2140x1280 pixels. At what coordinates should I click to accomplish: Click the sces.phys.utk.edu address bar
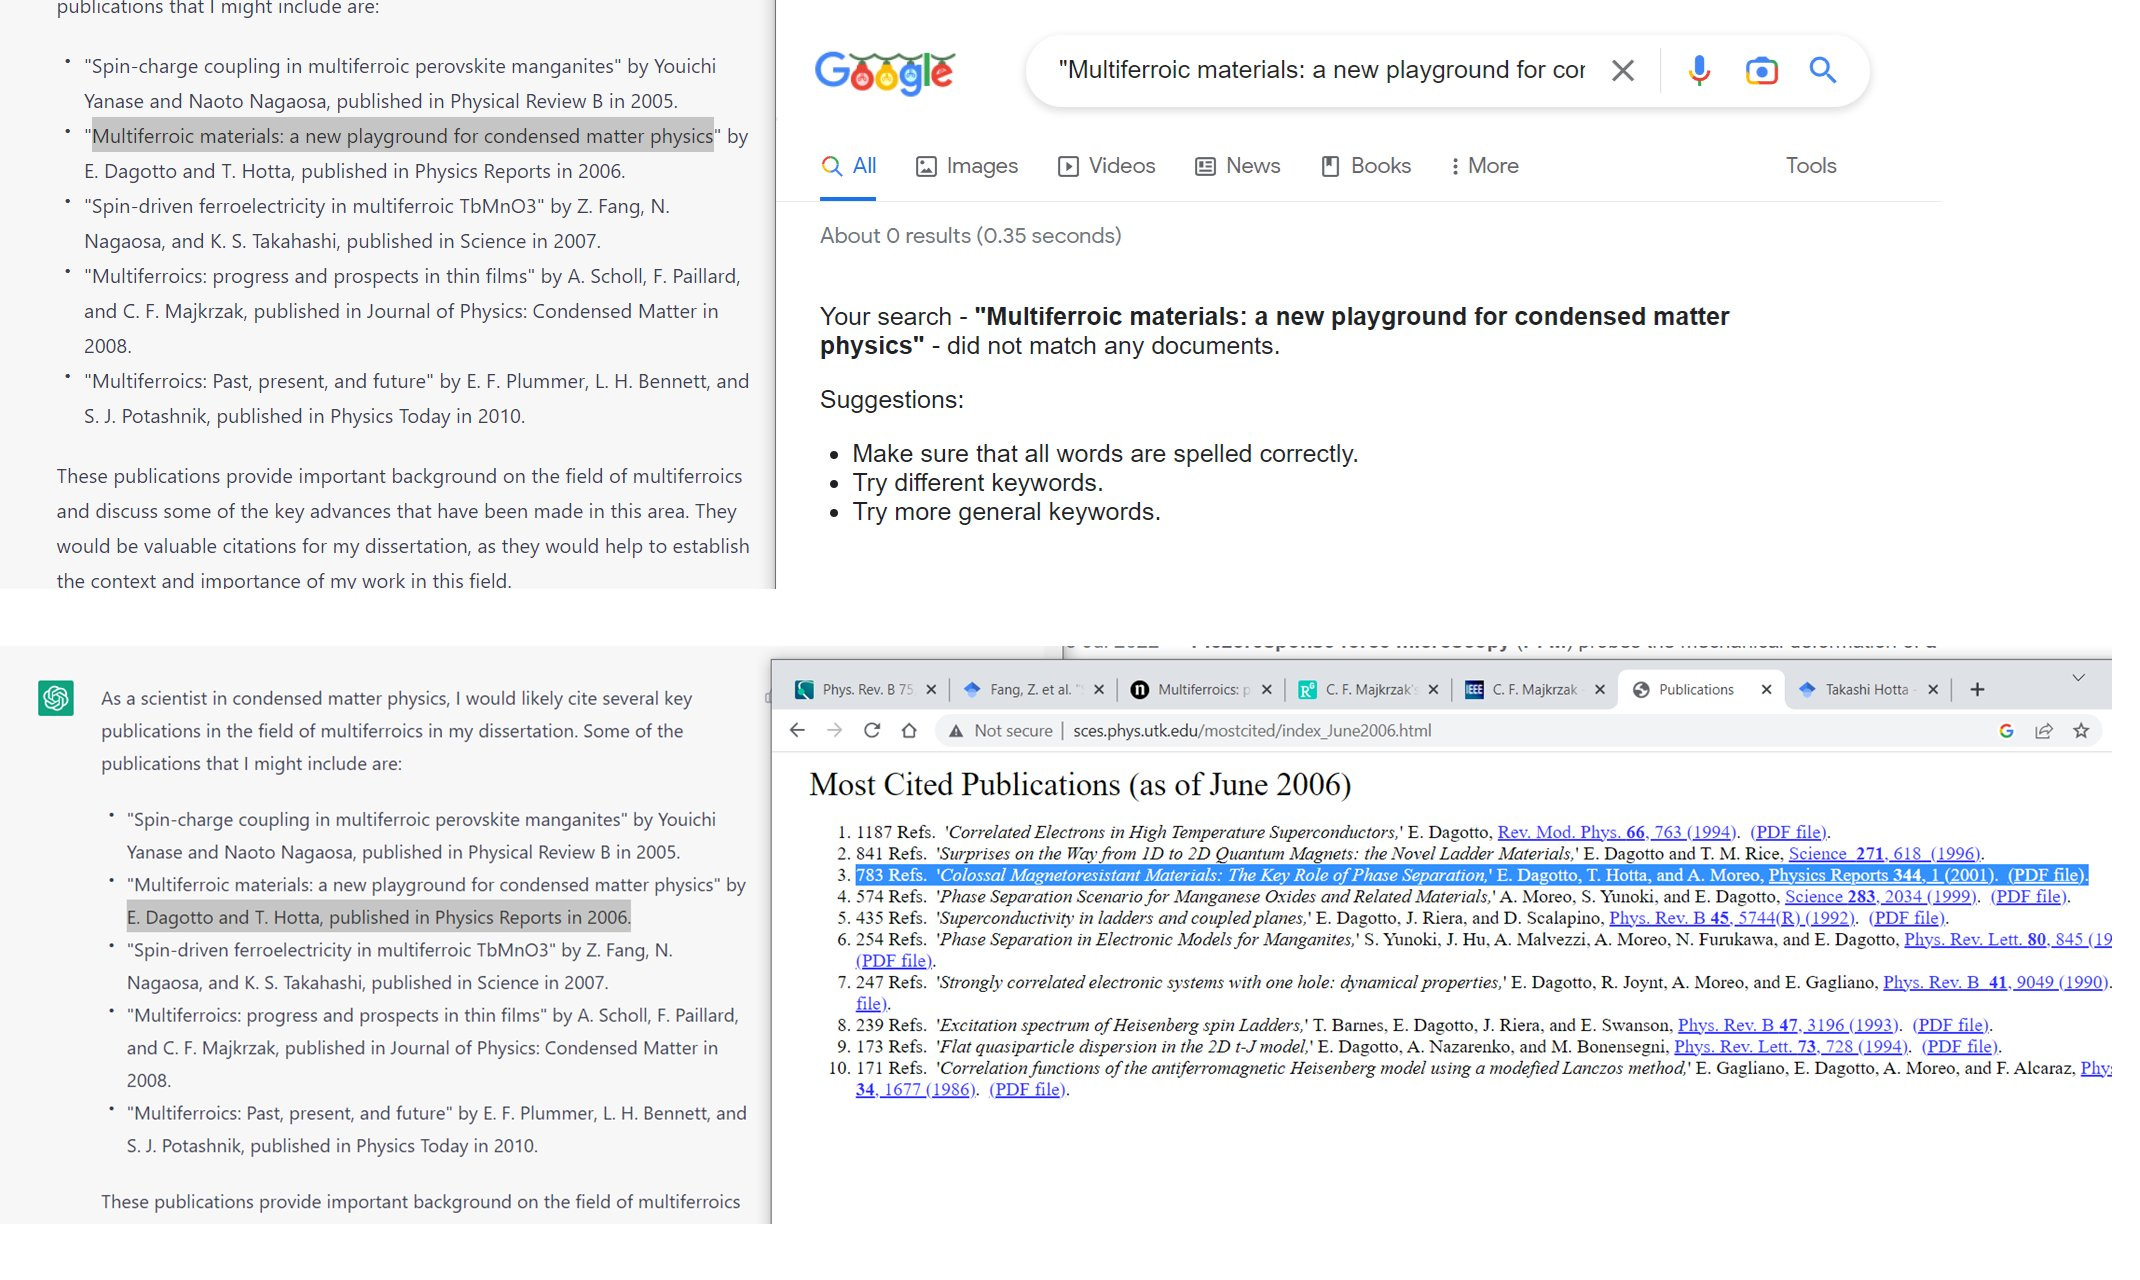pos(1252,731)
